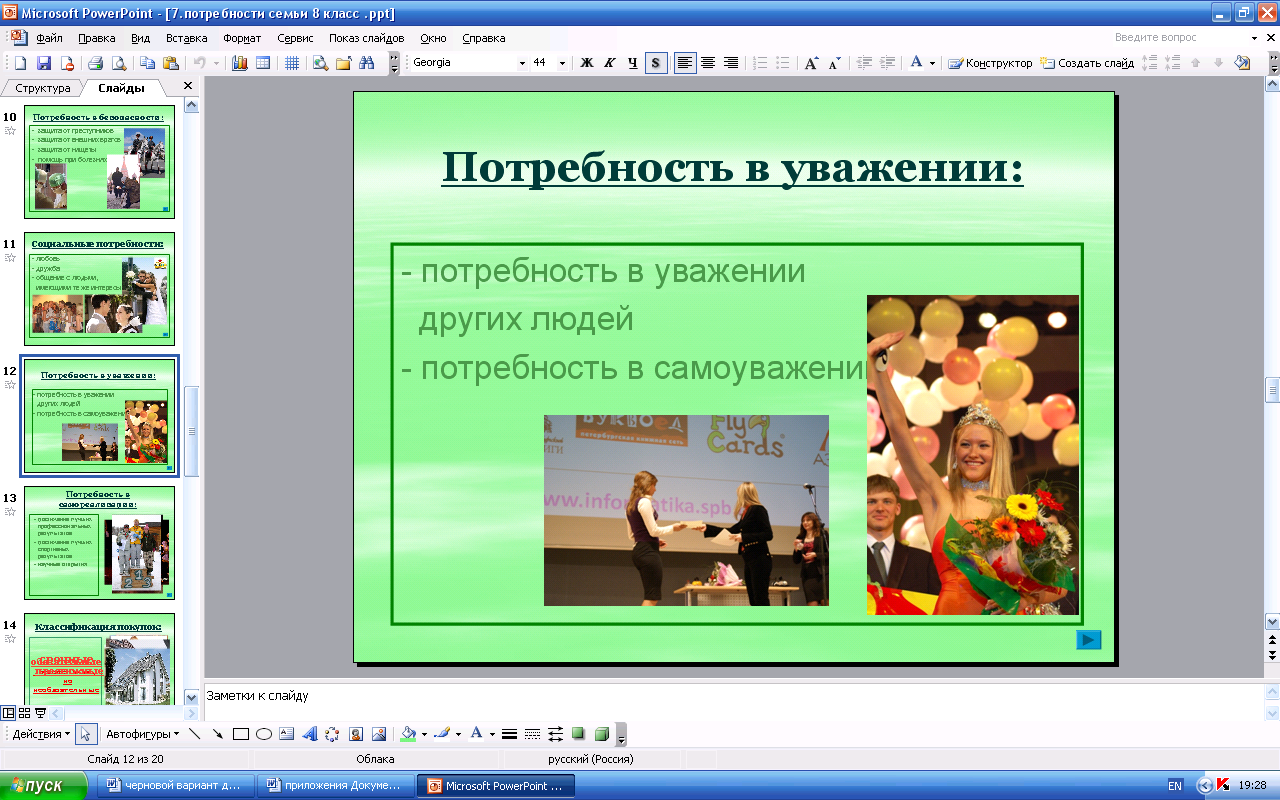Screen dimensions: 1280x800
Task: Click the Increase Font Size icon
Action: (811, 63)
